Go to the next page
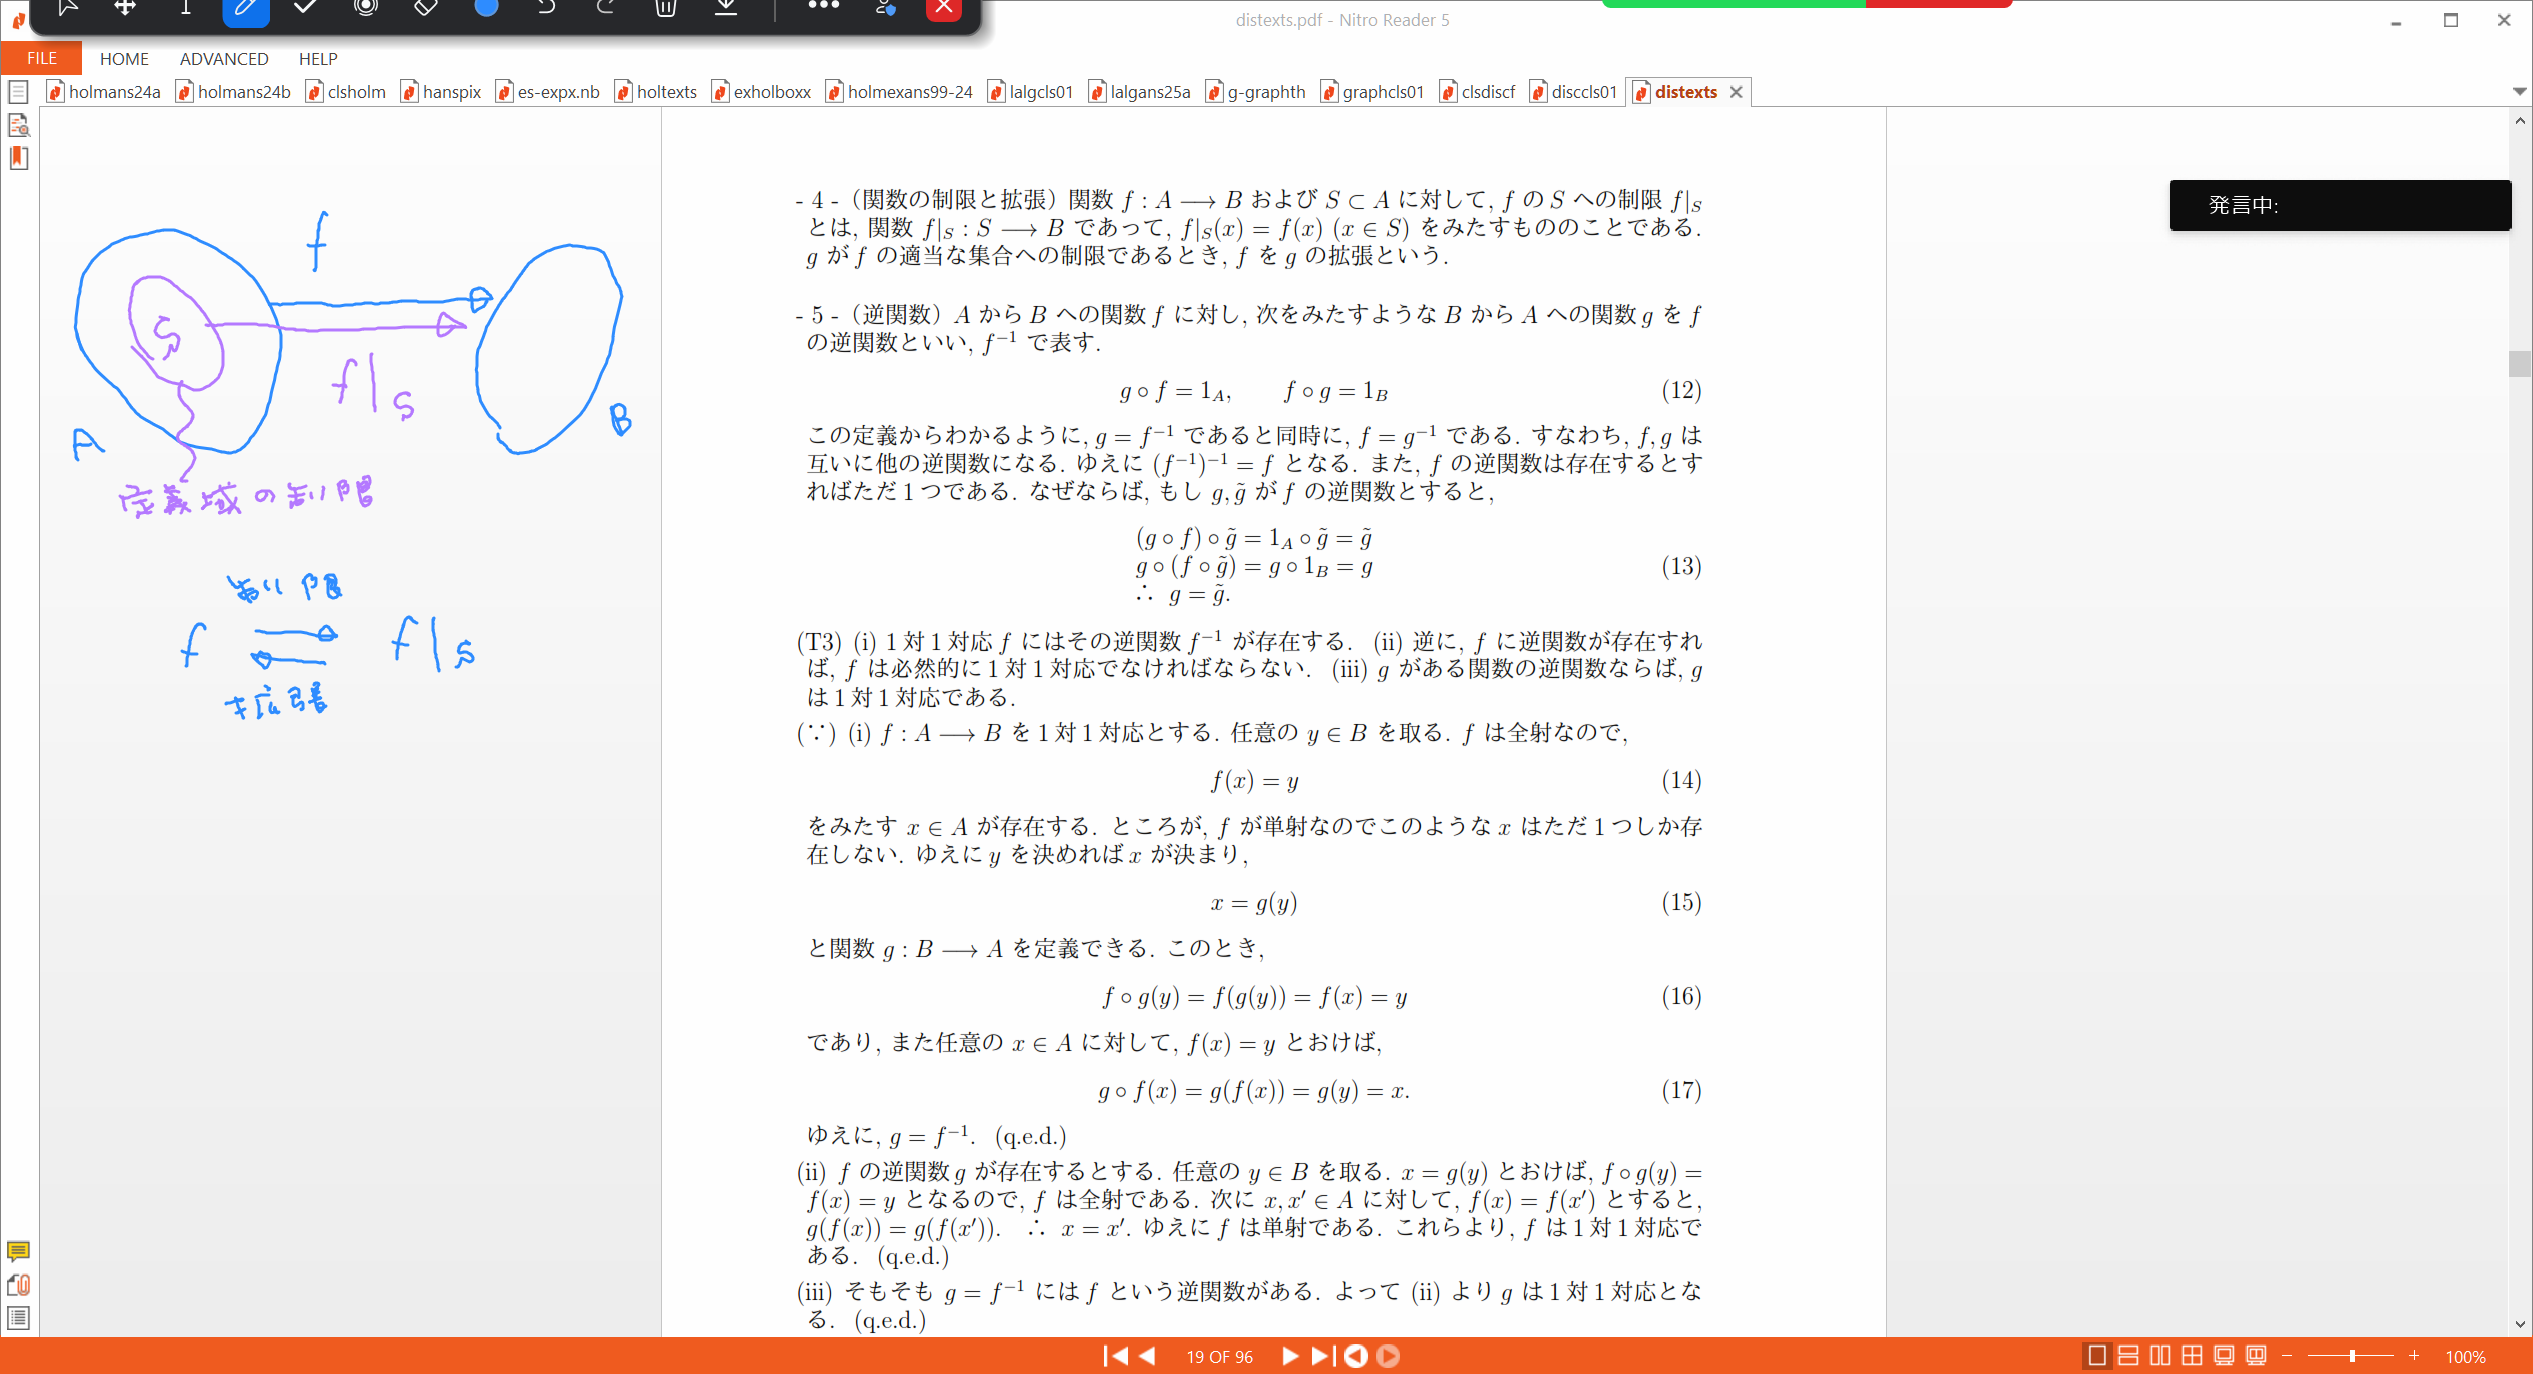The height and width of the screenshot is (1374, 2533). coord(1290,1356)
